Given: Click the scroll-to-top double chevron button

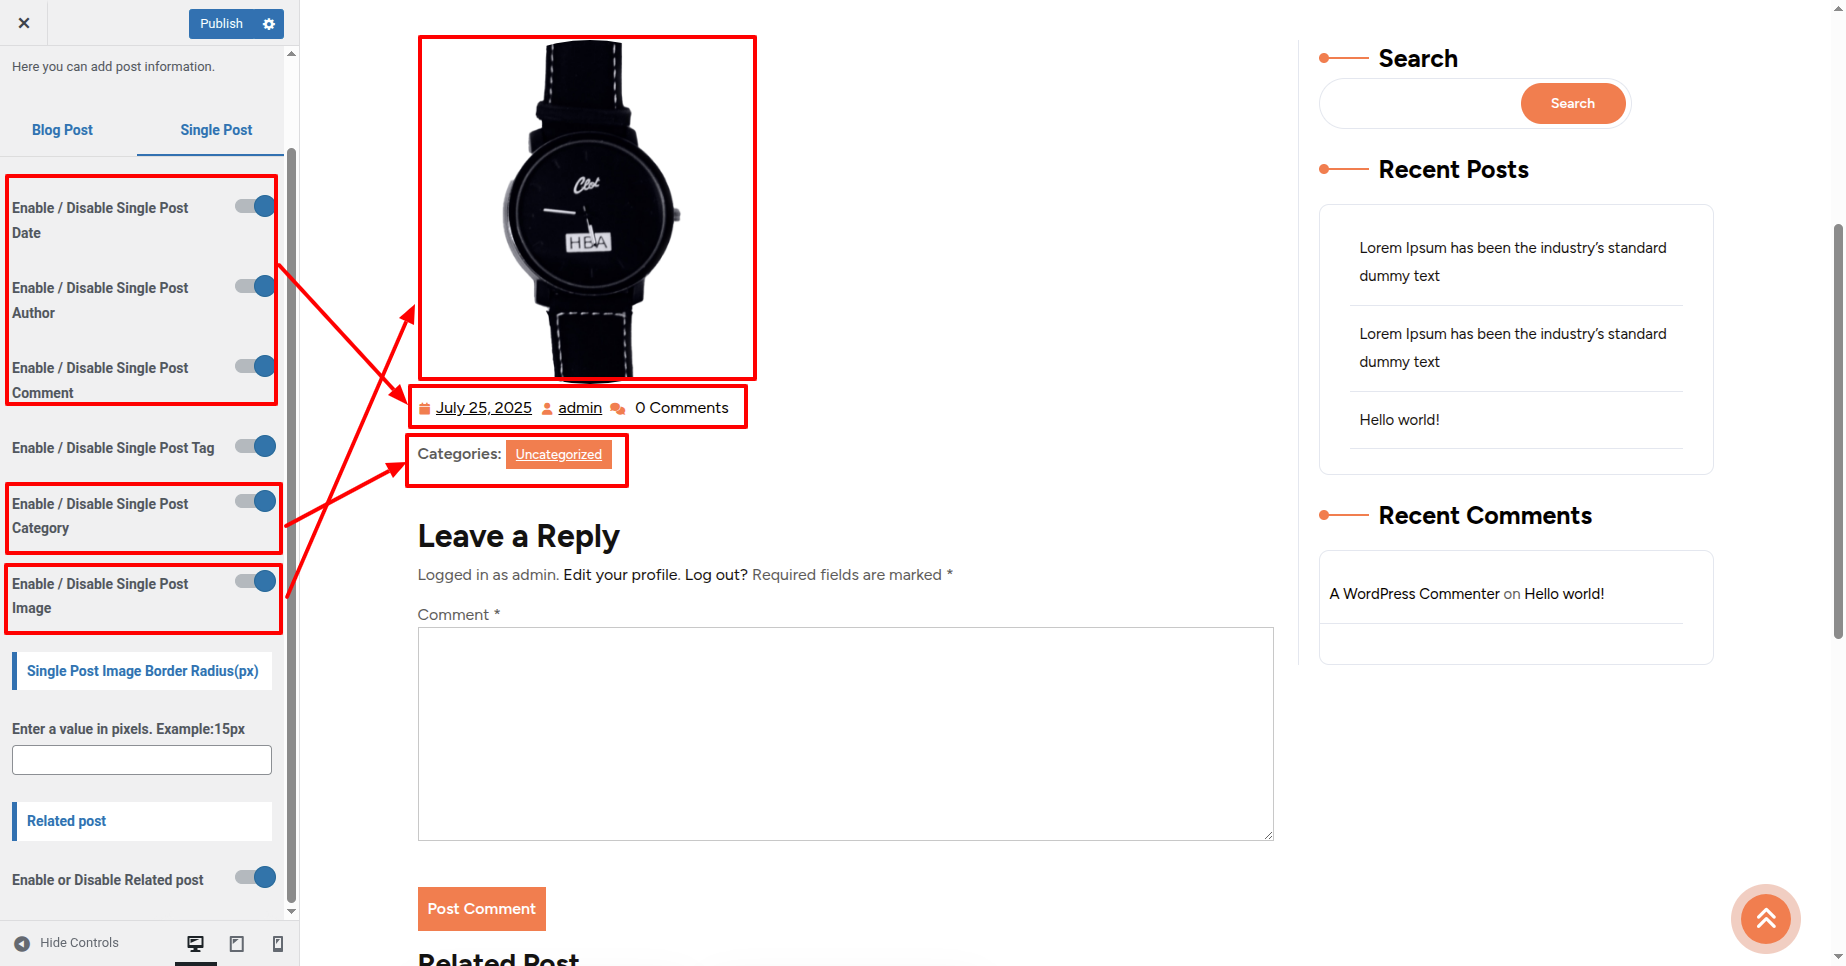Looking at the screenshot, I should pos(1766,918).
